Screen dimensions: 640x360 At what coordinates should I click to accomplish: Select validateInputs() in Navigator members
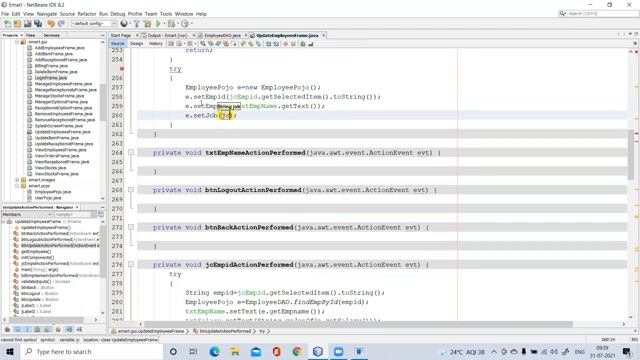tap(36, 282)
